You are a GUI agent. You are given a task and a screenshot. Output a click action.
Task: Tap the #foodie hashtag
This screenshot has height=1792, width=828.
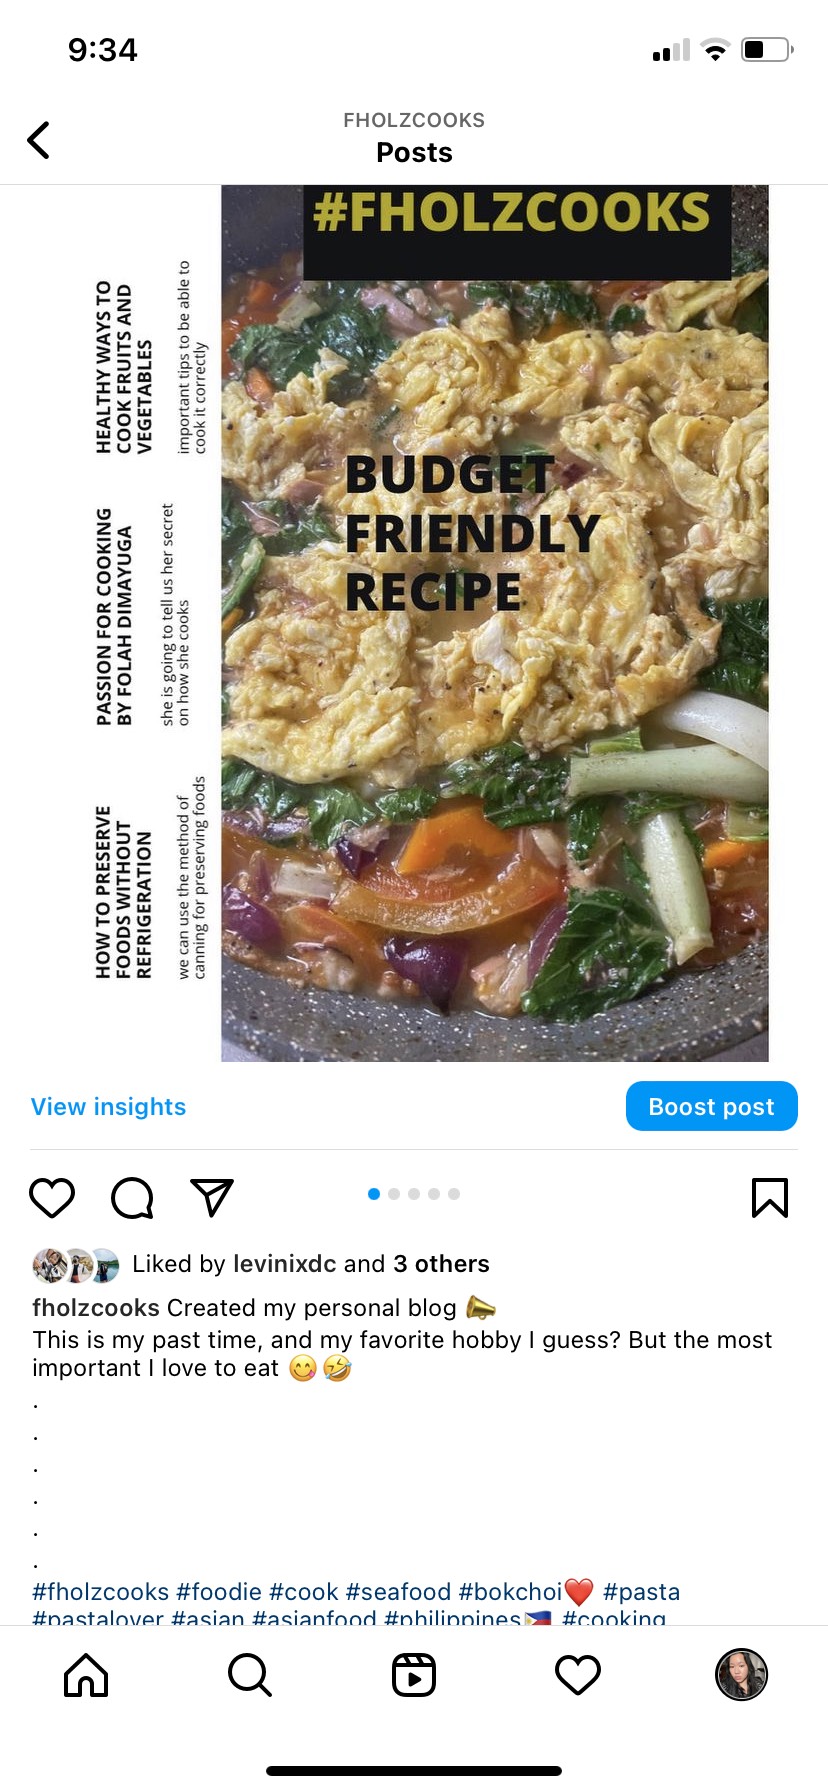coord(219,1591)
